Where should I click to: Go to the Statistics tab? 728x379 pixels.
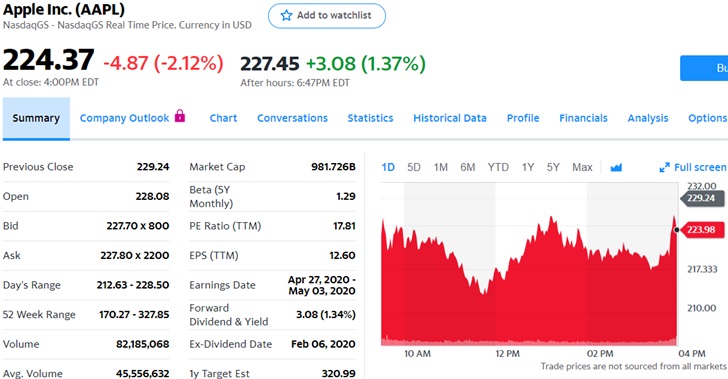click(x=370, y=118)
